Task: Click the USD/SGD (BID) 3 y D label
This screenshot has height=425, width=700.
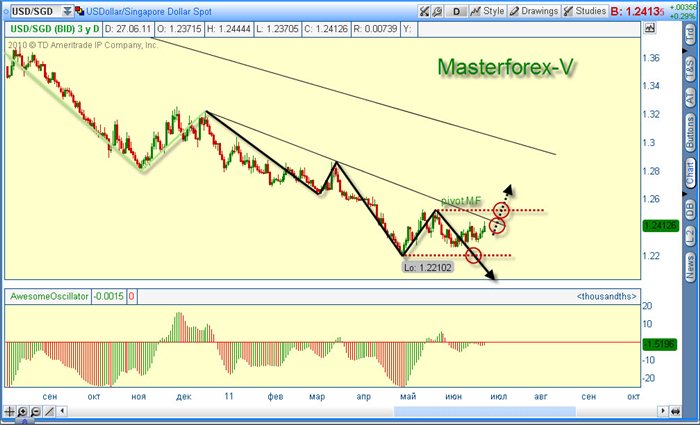Action: (x=53, y=30)
